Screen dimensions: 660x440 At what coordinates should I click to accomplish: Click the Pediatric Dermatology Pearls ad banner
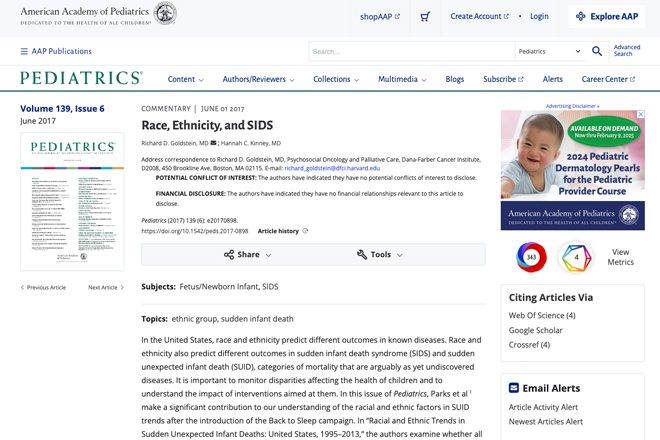coord(572,170)
